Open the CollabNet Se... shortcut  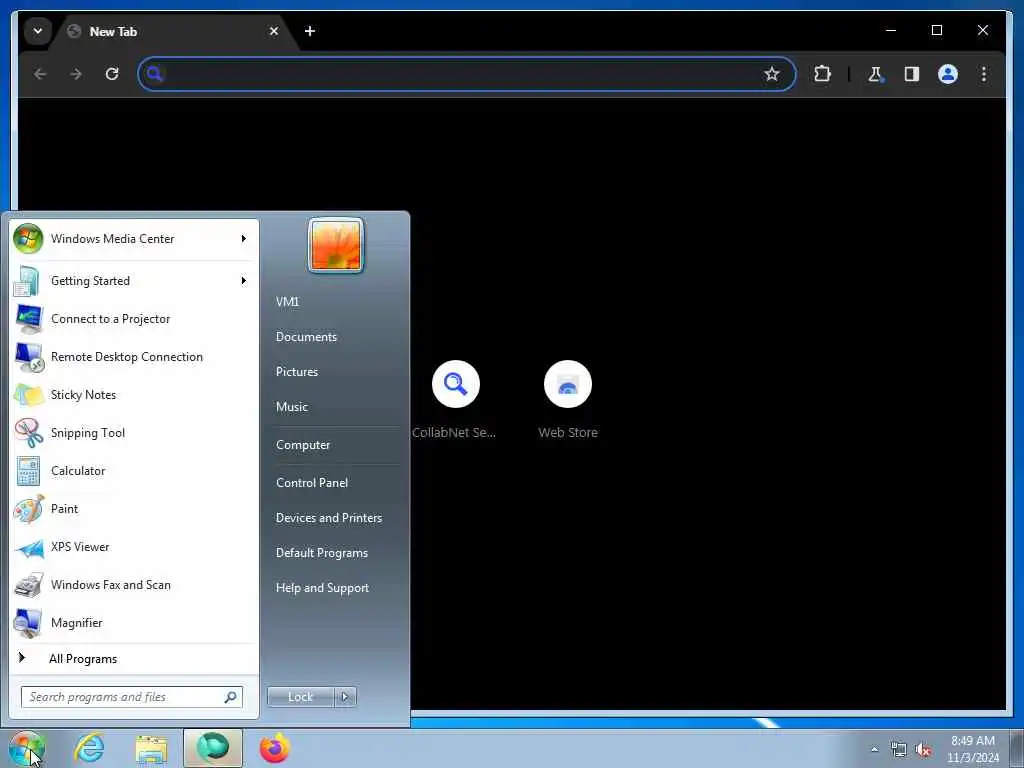click(x=455, y=400)
